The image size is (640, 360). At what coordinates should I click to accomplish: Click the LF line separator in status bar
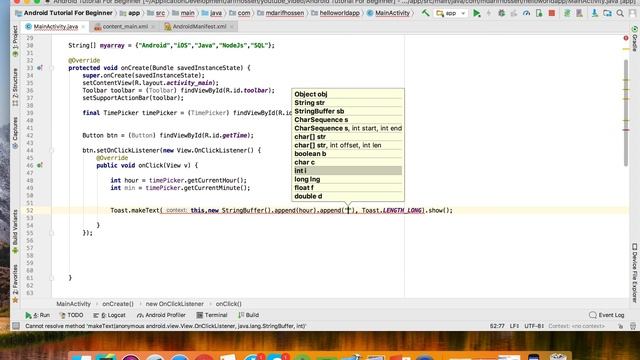[514, 326]
